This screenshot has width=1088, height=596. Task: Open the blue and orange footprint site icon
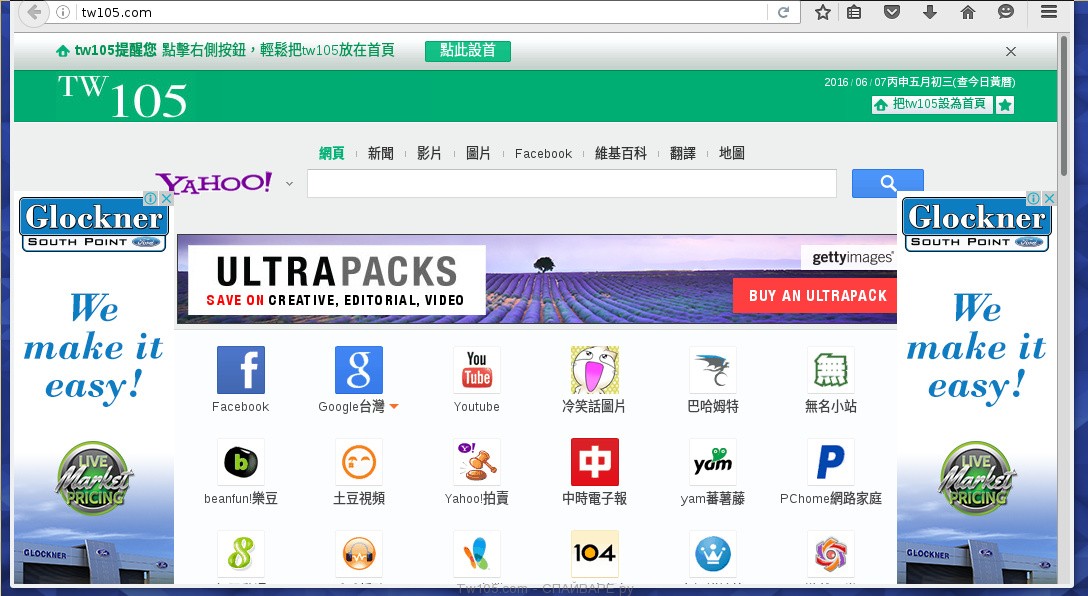point(477,554)
